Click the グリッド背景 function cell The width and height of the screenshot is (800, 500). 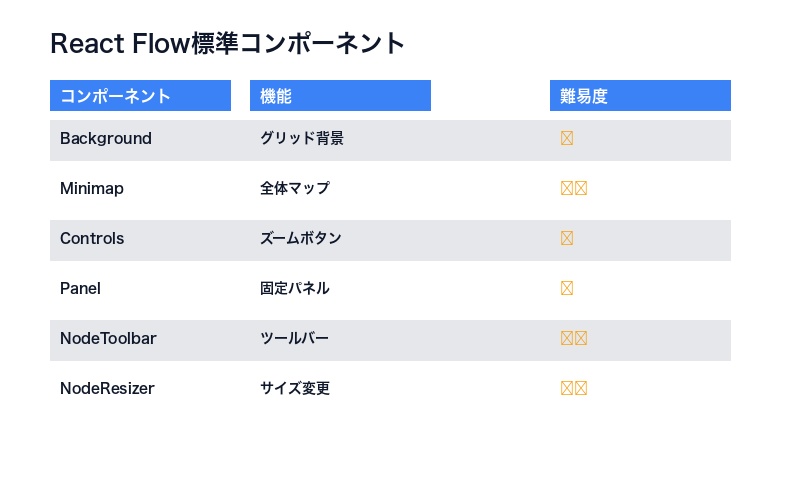(302, 139)
